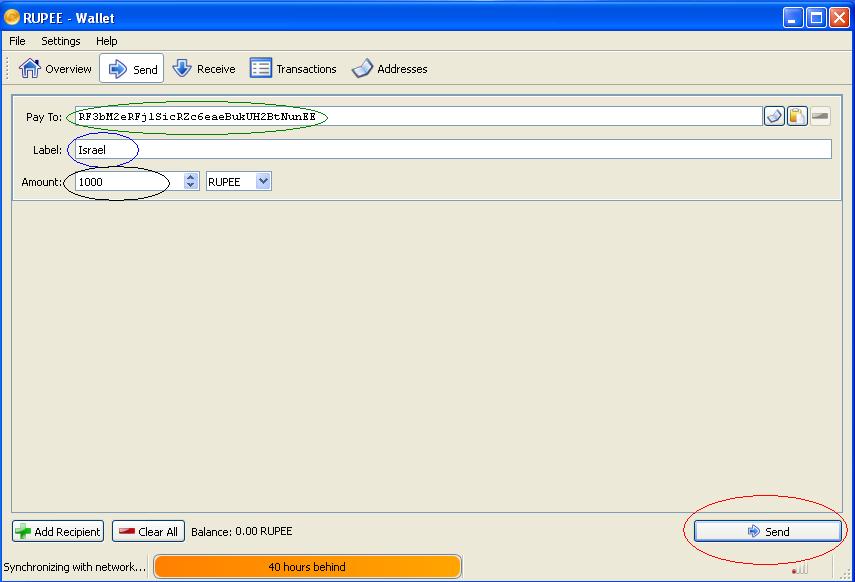This screenshot has height=582, width=855.
Task: Click the Send button at bottom right
Action: pos(767,531)
